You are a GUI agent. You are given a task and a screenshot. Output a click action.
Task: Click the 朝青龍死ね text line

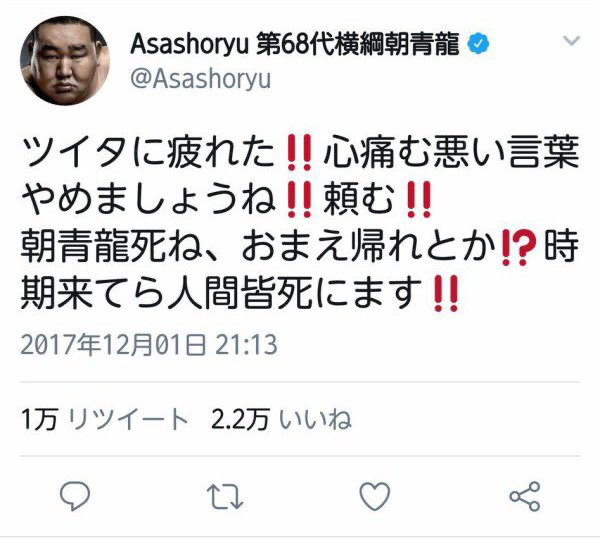tap(300, 247)
